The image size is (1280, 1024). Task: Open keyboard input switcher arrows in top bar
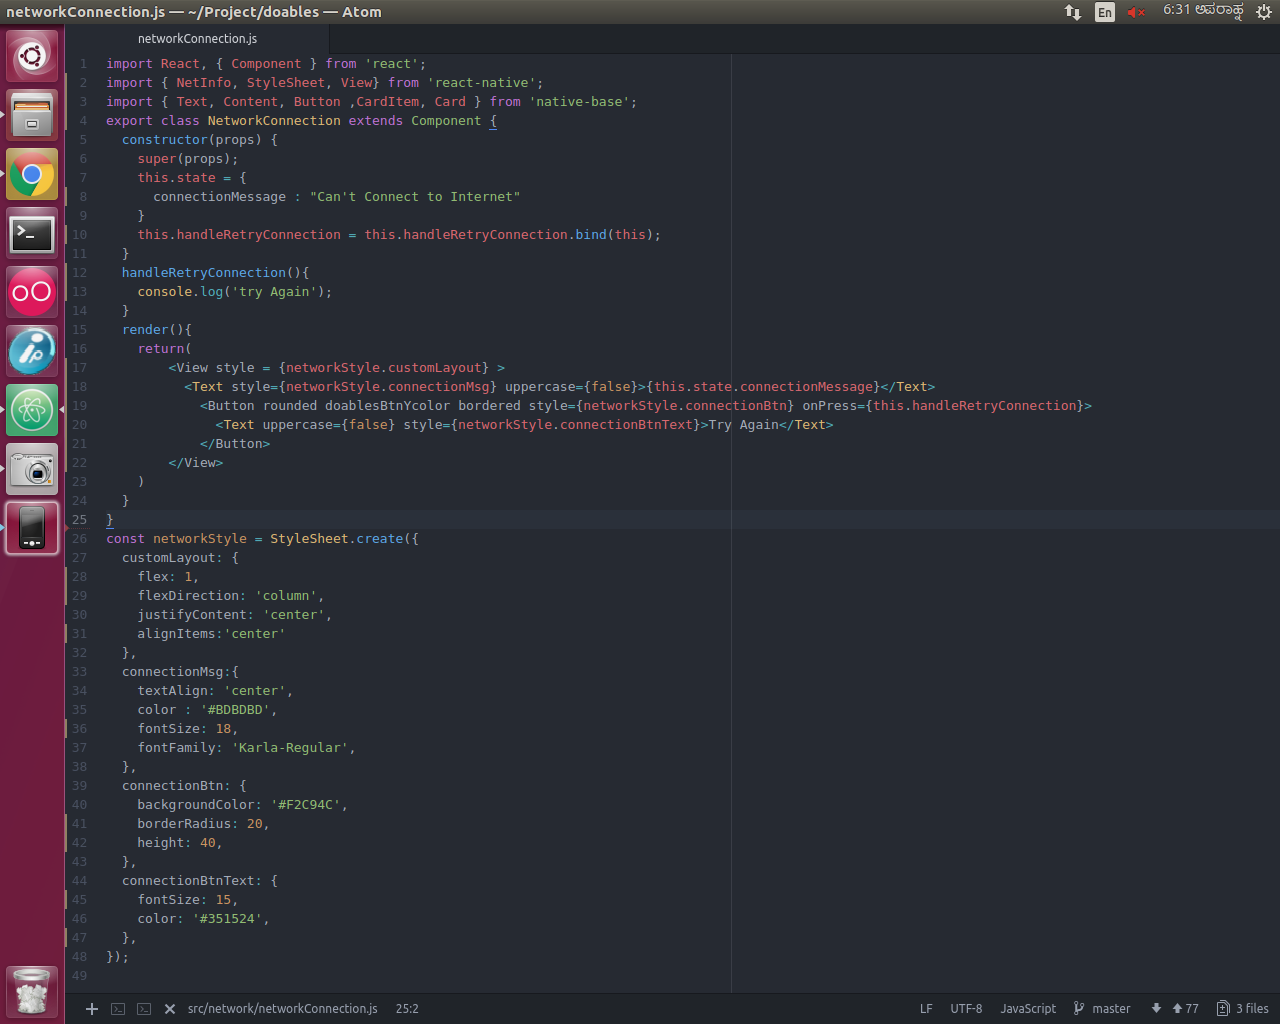[x=1072, y=12]
